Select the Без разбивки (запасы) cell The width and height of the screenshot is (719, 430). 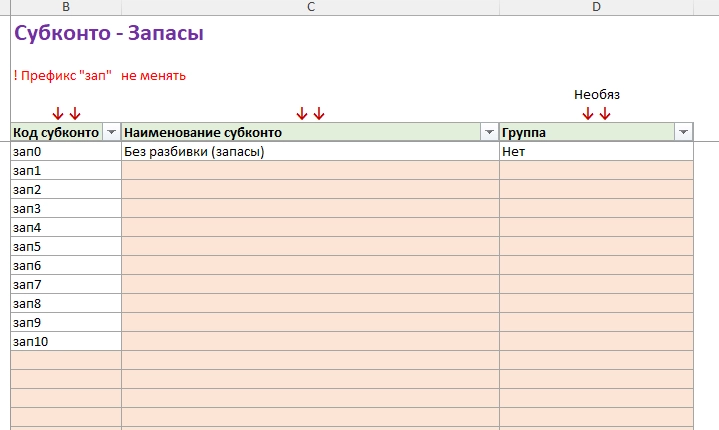310,151
